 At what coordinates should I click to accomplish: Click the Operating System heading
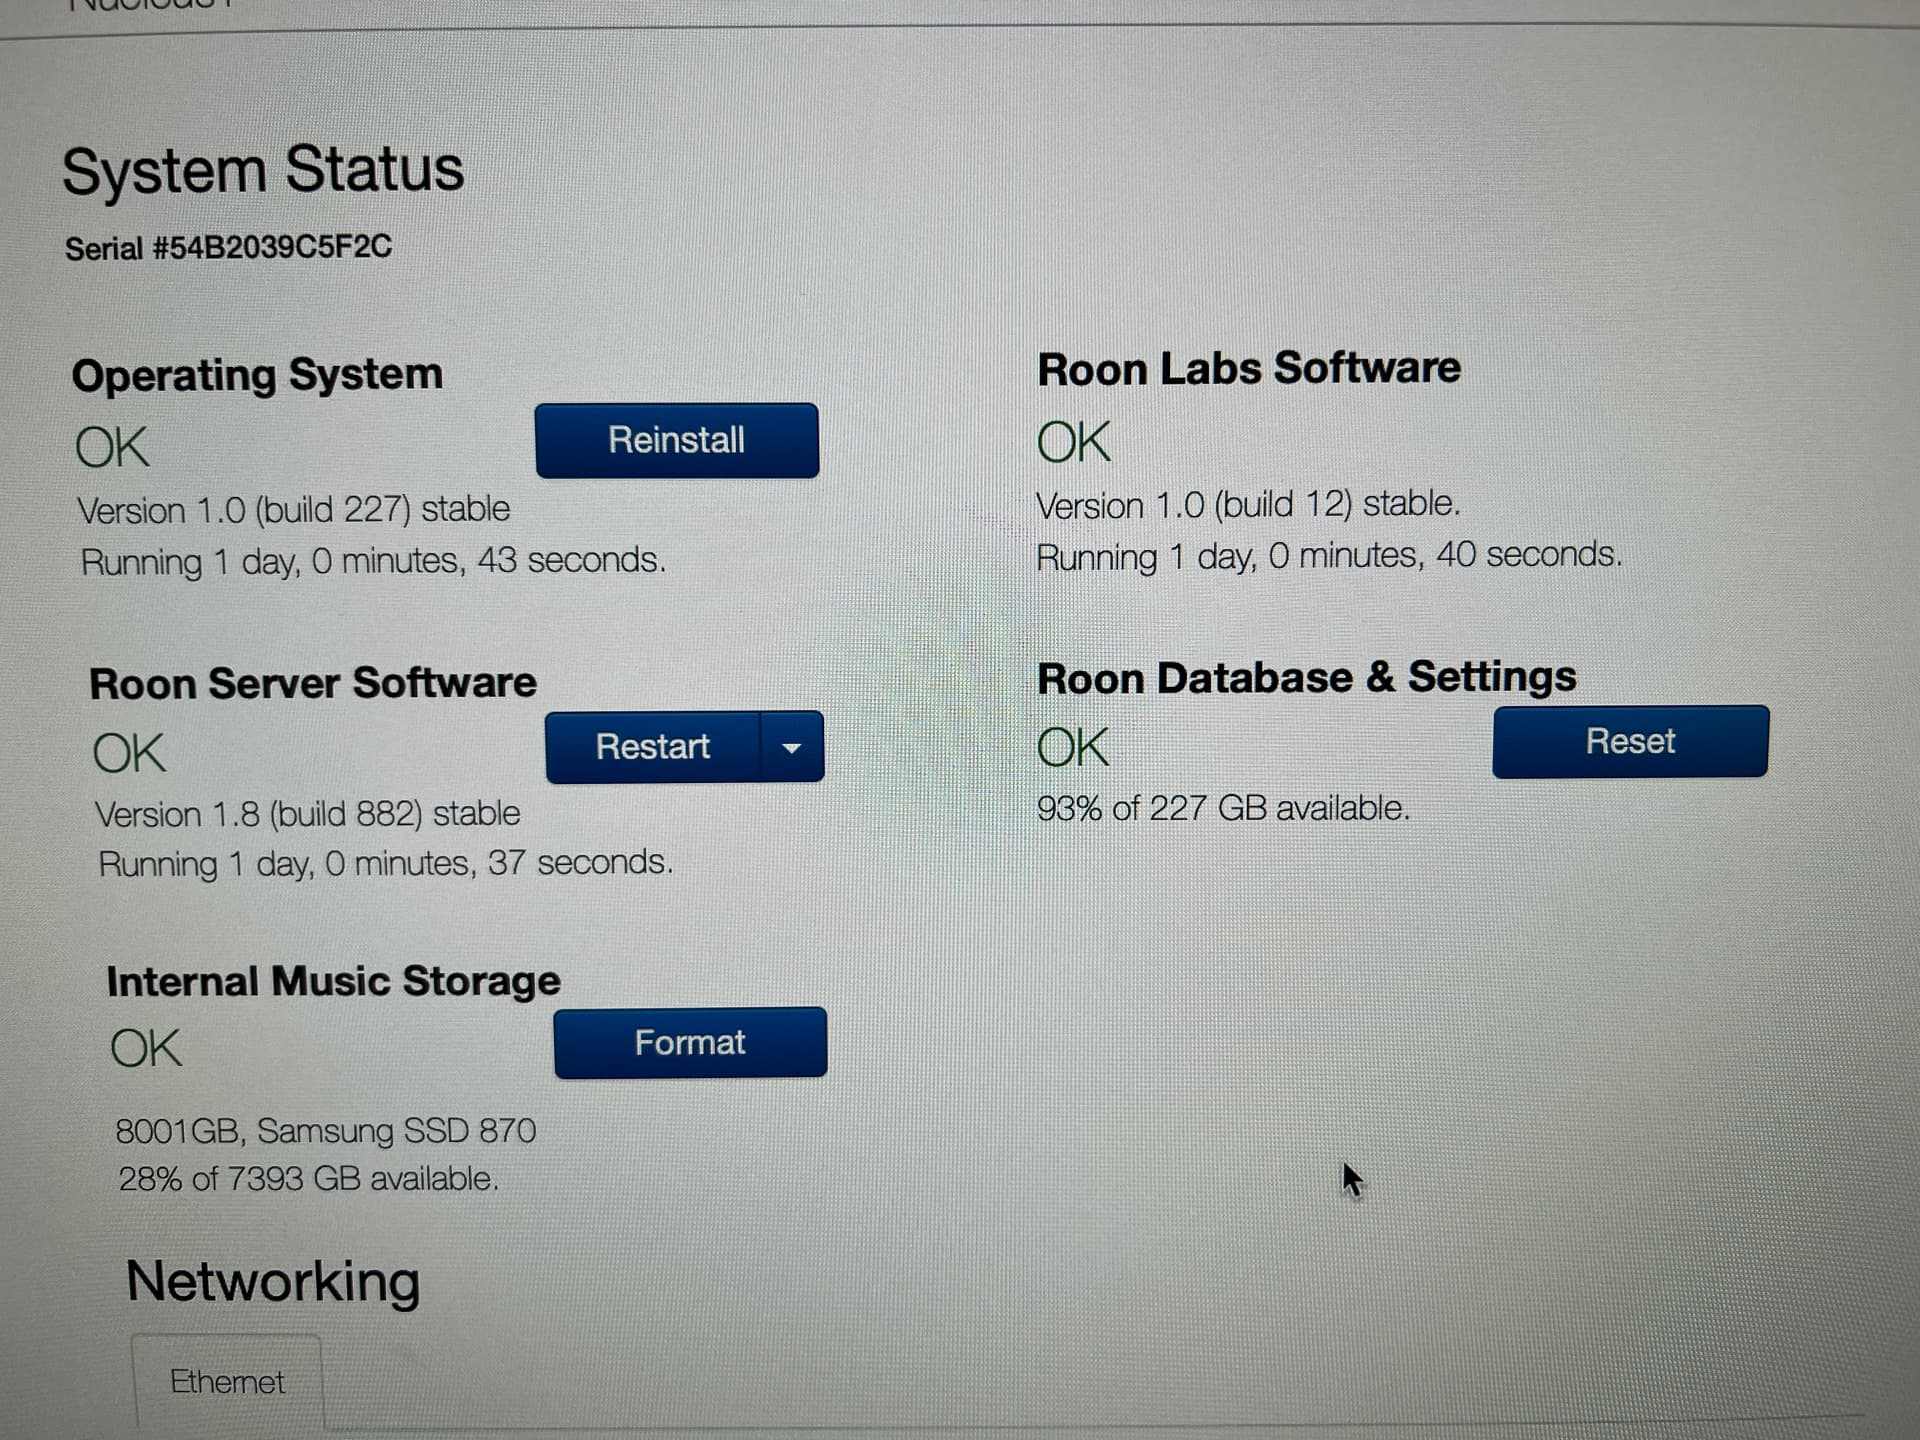pos(257,375)
